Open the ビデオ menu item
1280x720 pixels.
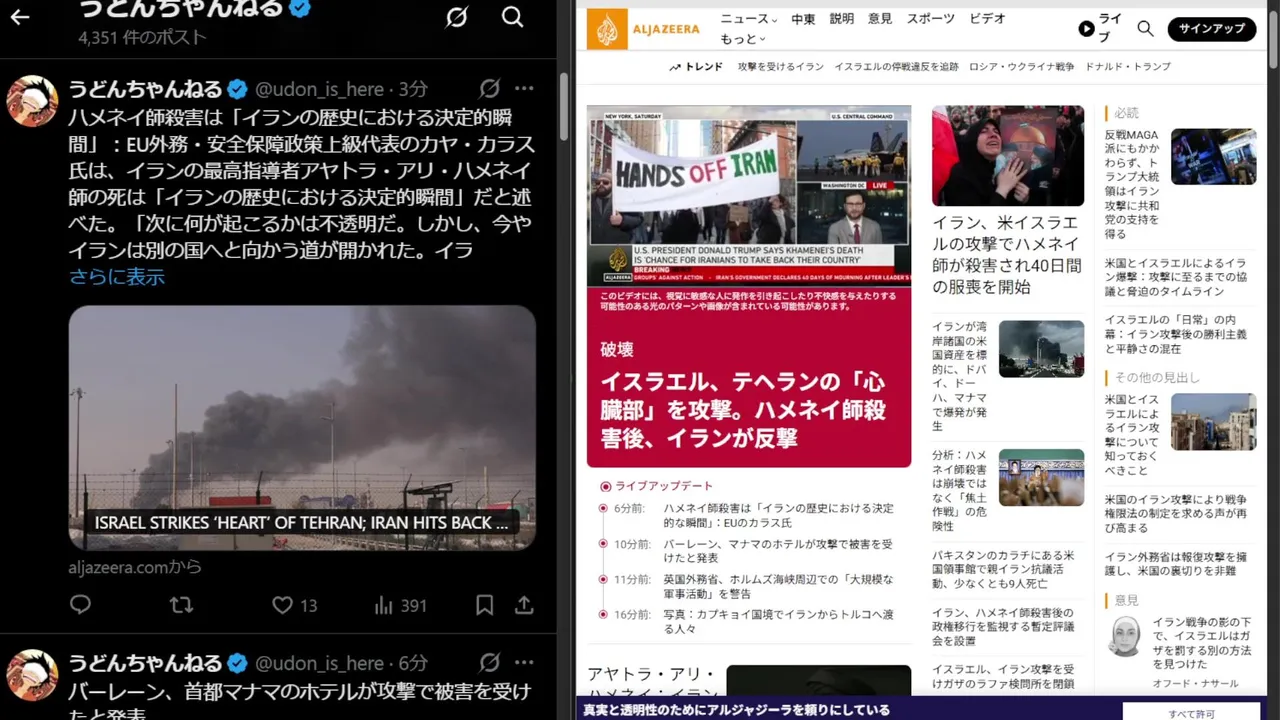click(988, 19)
